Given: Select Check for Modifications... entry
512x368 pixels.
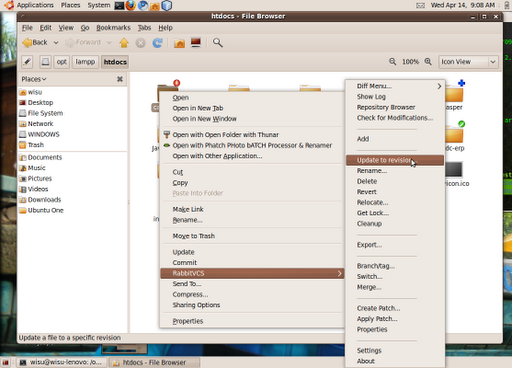Looking at the screenshot, I should [x=395, y=118].
